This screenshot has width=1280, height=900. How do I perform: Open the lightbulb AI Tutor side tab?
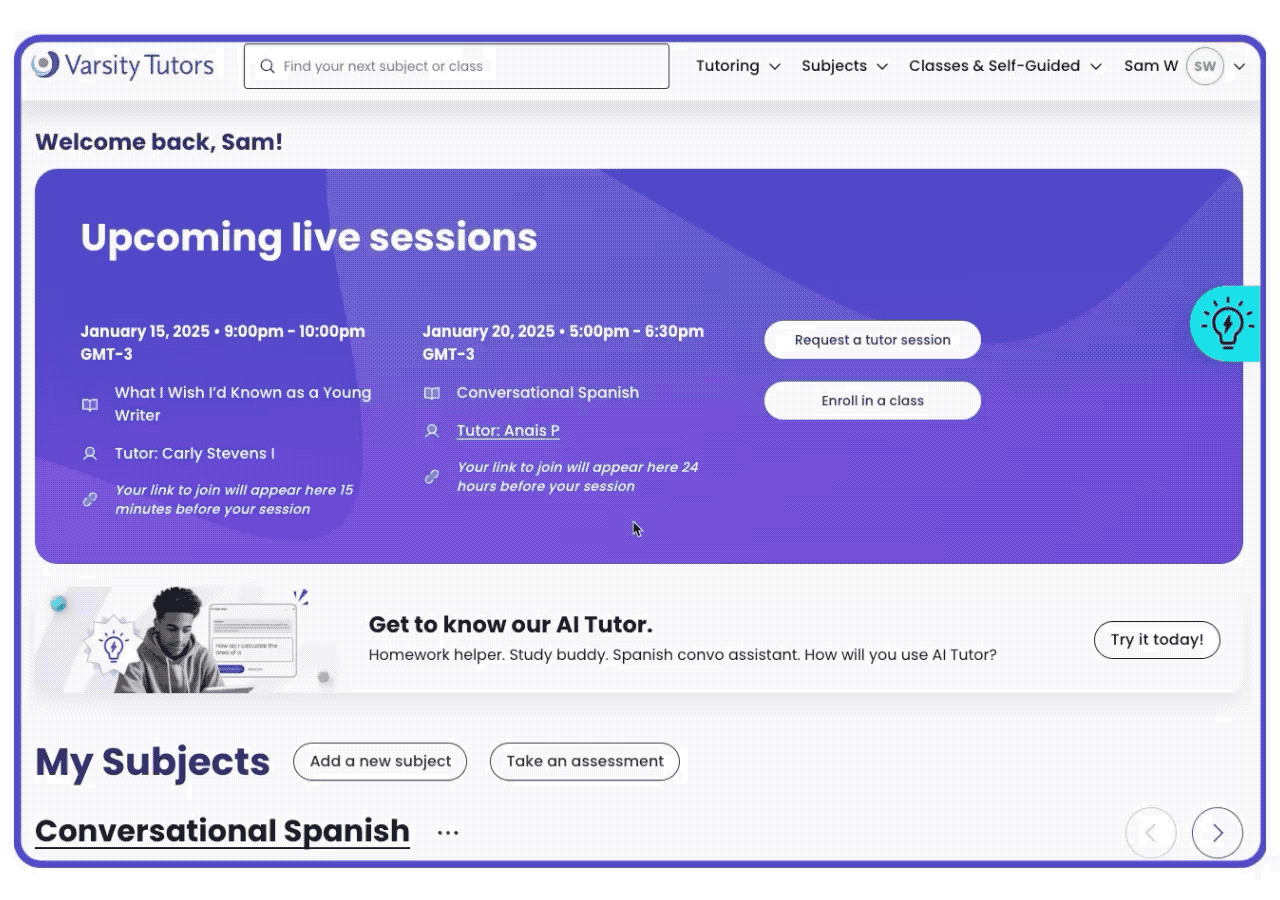point(1226,323)
